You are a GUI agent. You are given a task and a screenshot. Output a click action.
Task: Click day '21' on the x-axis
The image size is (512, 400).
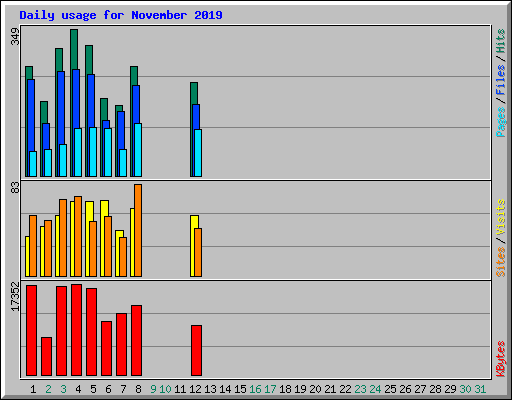[x=330, y=389]
